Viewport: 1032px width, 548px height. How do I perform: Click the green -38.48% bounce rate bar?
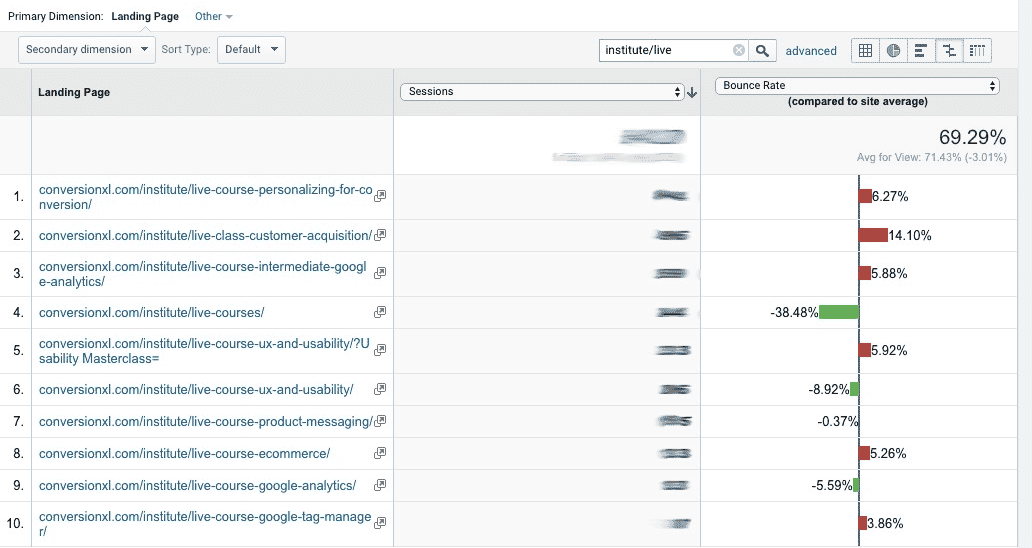tap(838, 313)
